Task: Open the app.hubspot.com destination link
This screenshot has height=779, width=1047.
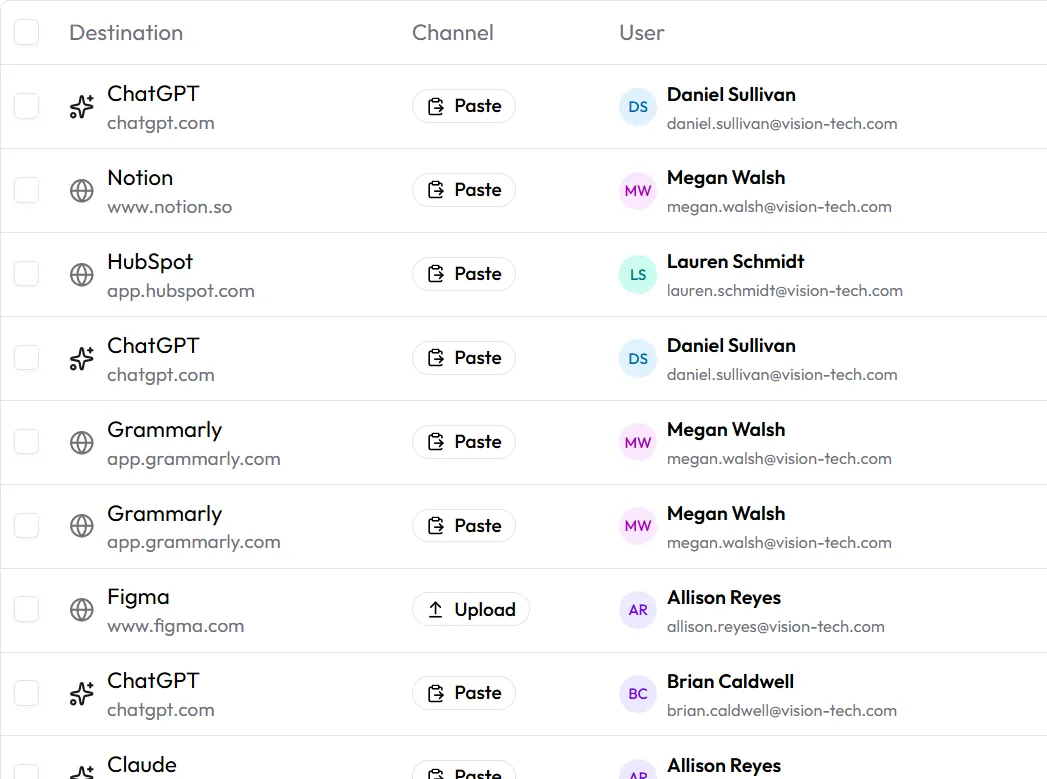Action: 181,291
